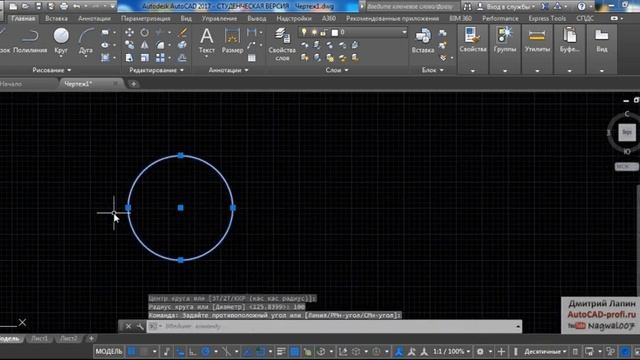Image resolution: width=640 pixels, height=360 pixels.
Task: Click the Erase tool pencil icon
Action: 182,33
